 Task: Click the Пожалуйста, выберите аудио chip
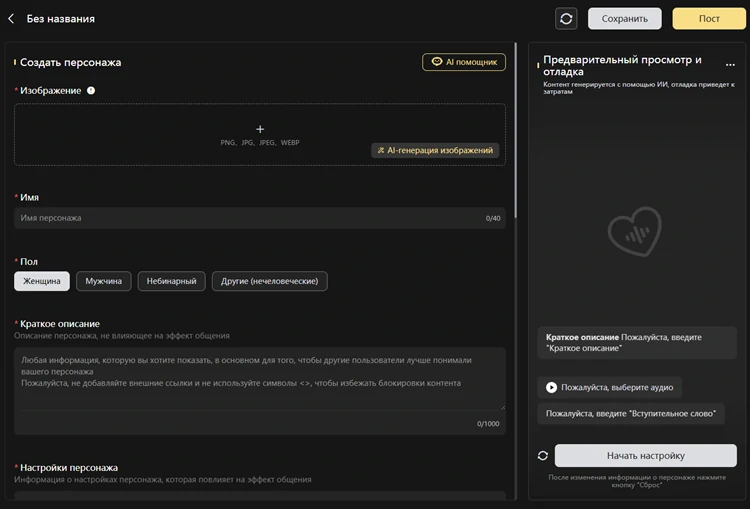click(x=609, y=387)
